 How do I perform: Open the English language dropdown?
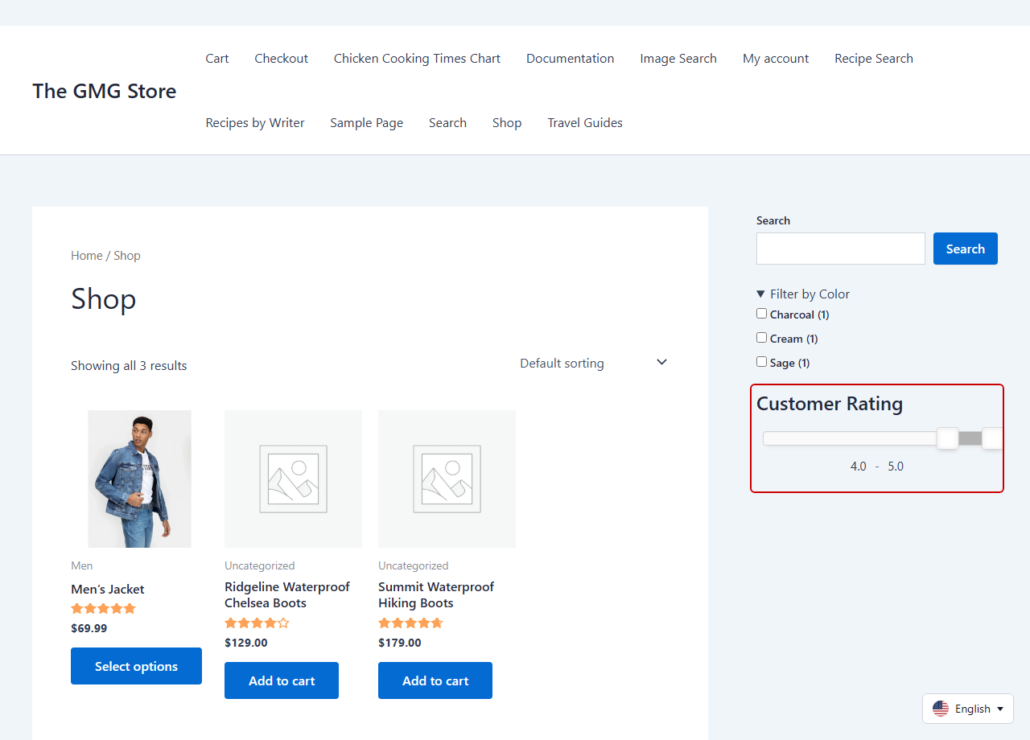click(x=968, y=708)
